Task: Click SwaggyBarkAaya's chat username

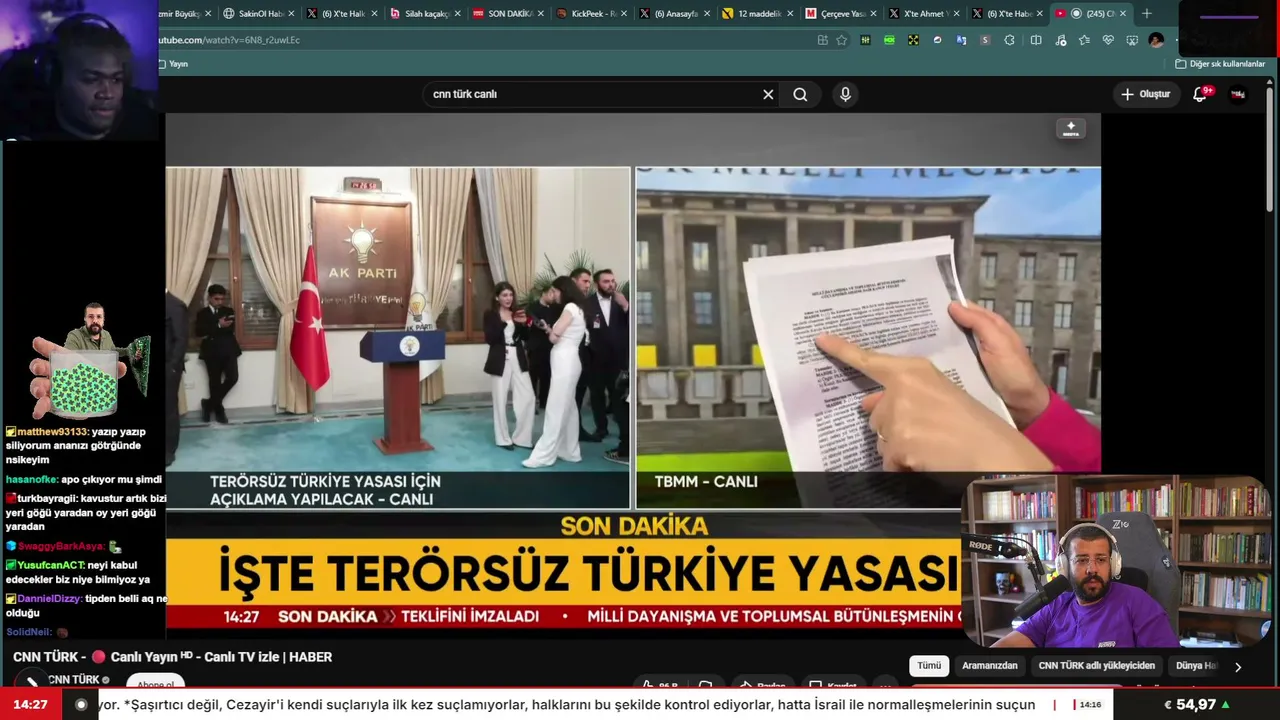Action: click(61, 547)
